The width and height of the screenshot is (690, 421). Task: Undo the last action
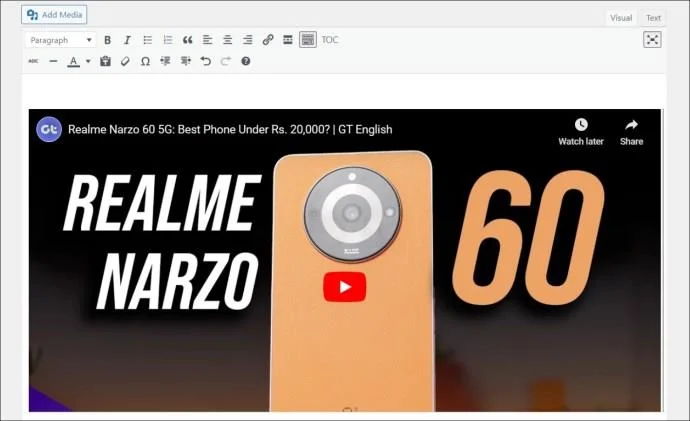pyautogui.click(x=206, y=61)
